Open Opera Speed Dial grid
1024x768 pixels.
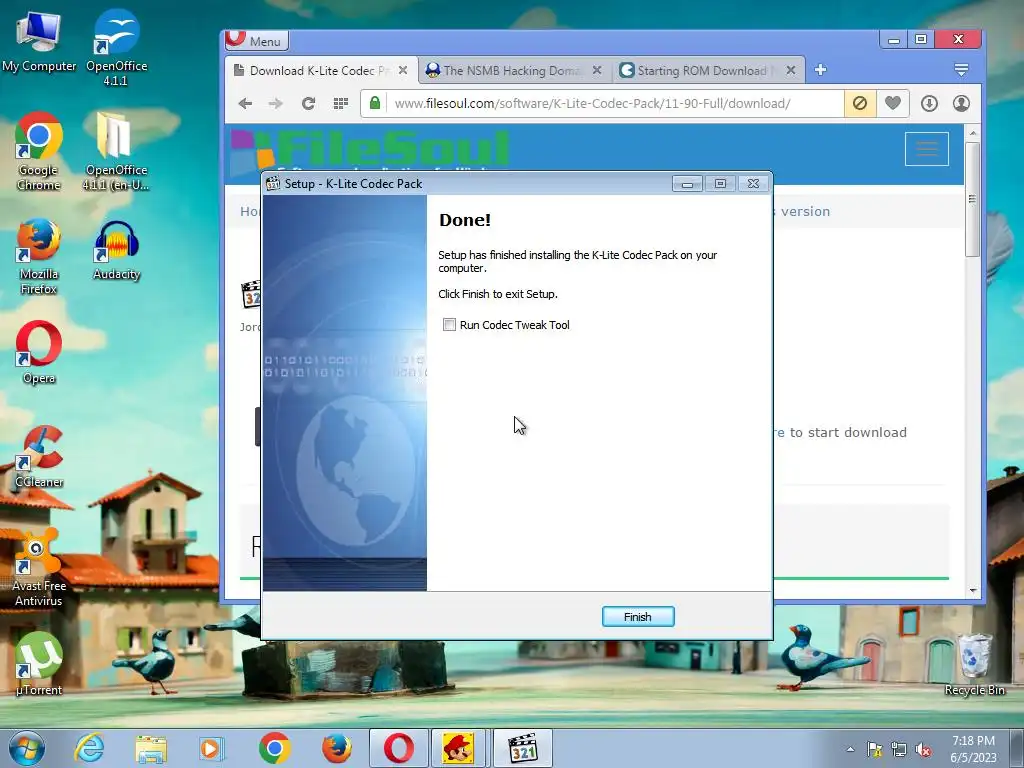tap(341, 103)
